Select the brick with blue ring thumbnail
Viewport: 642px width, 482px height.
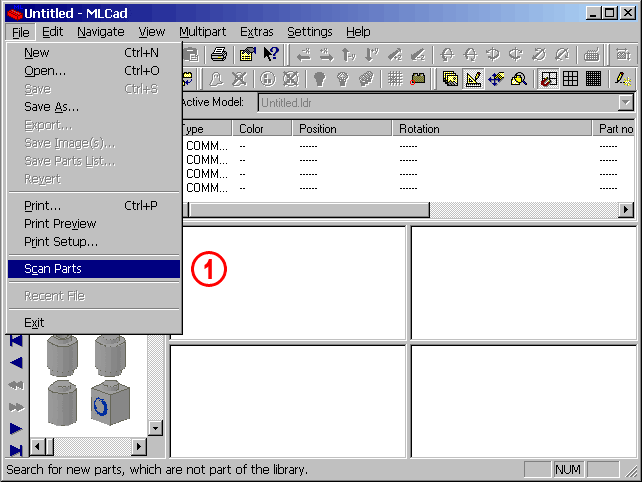(x=110, y=403)
